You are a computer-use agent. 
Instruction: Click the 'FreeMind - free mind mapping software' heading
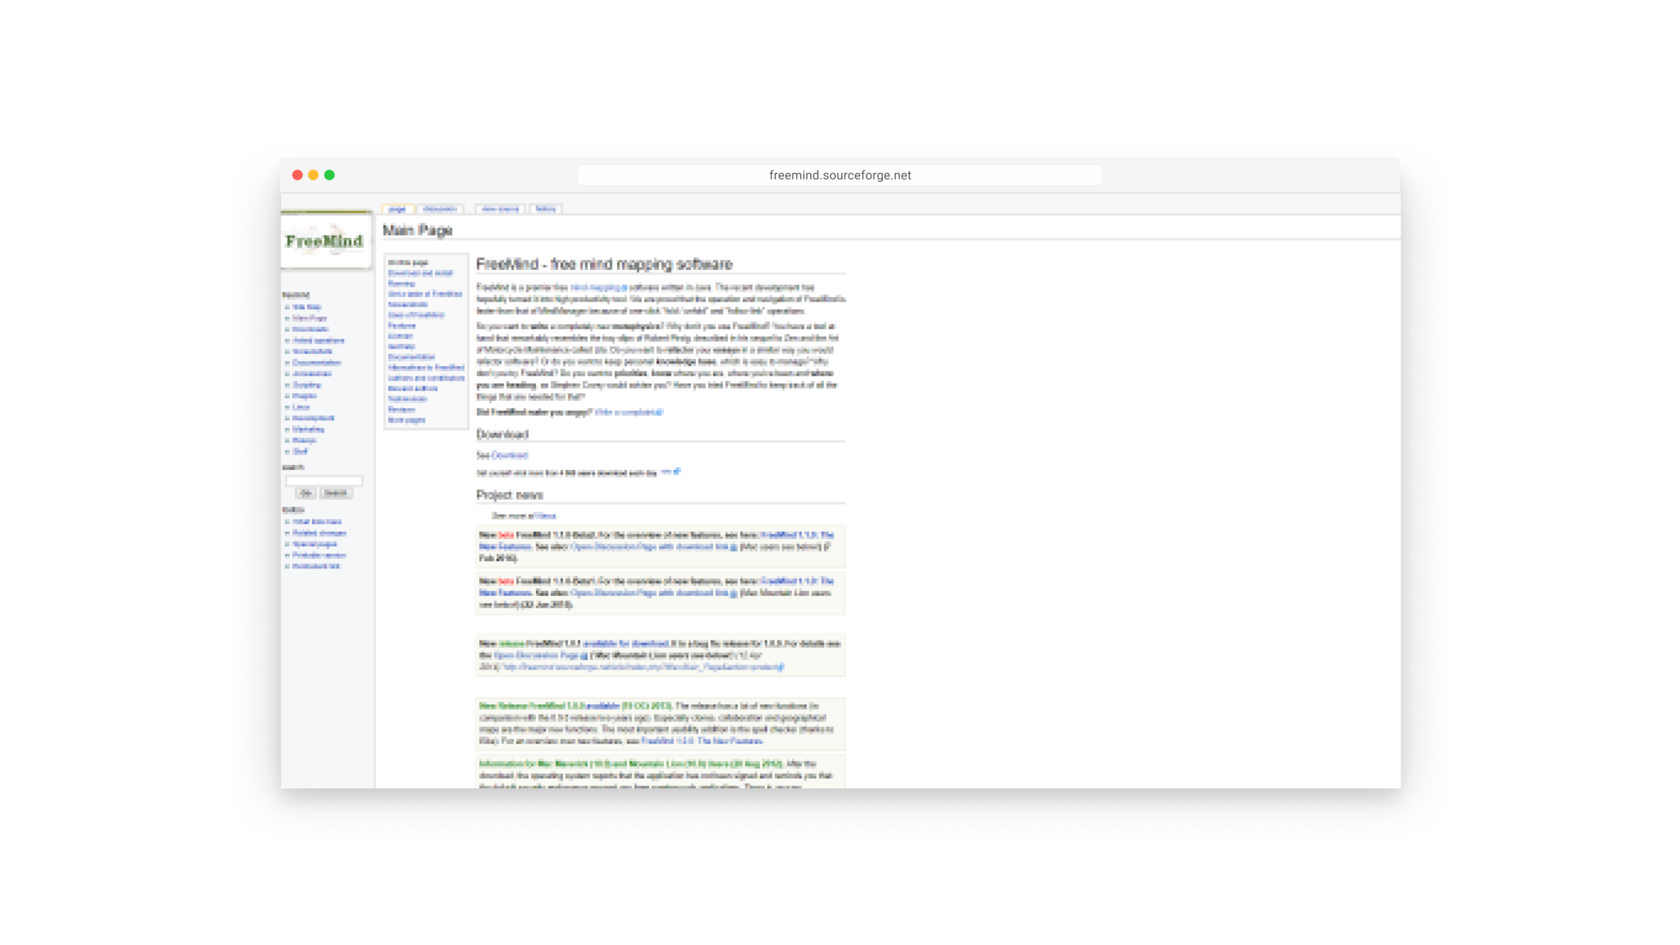pos(604,264)
